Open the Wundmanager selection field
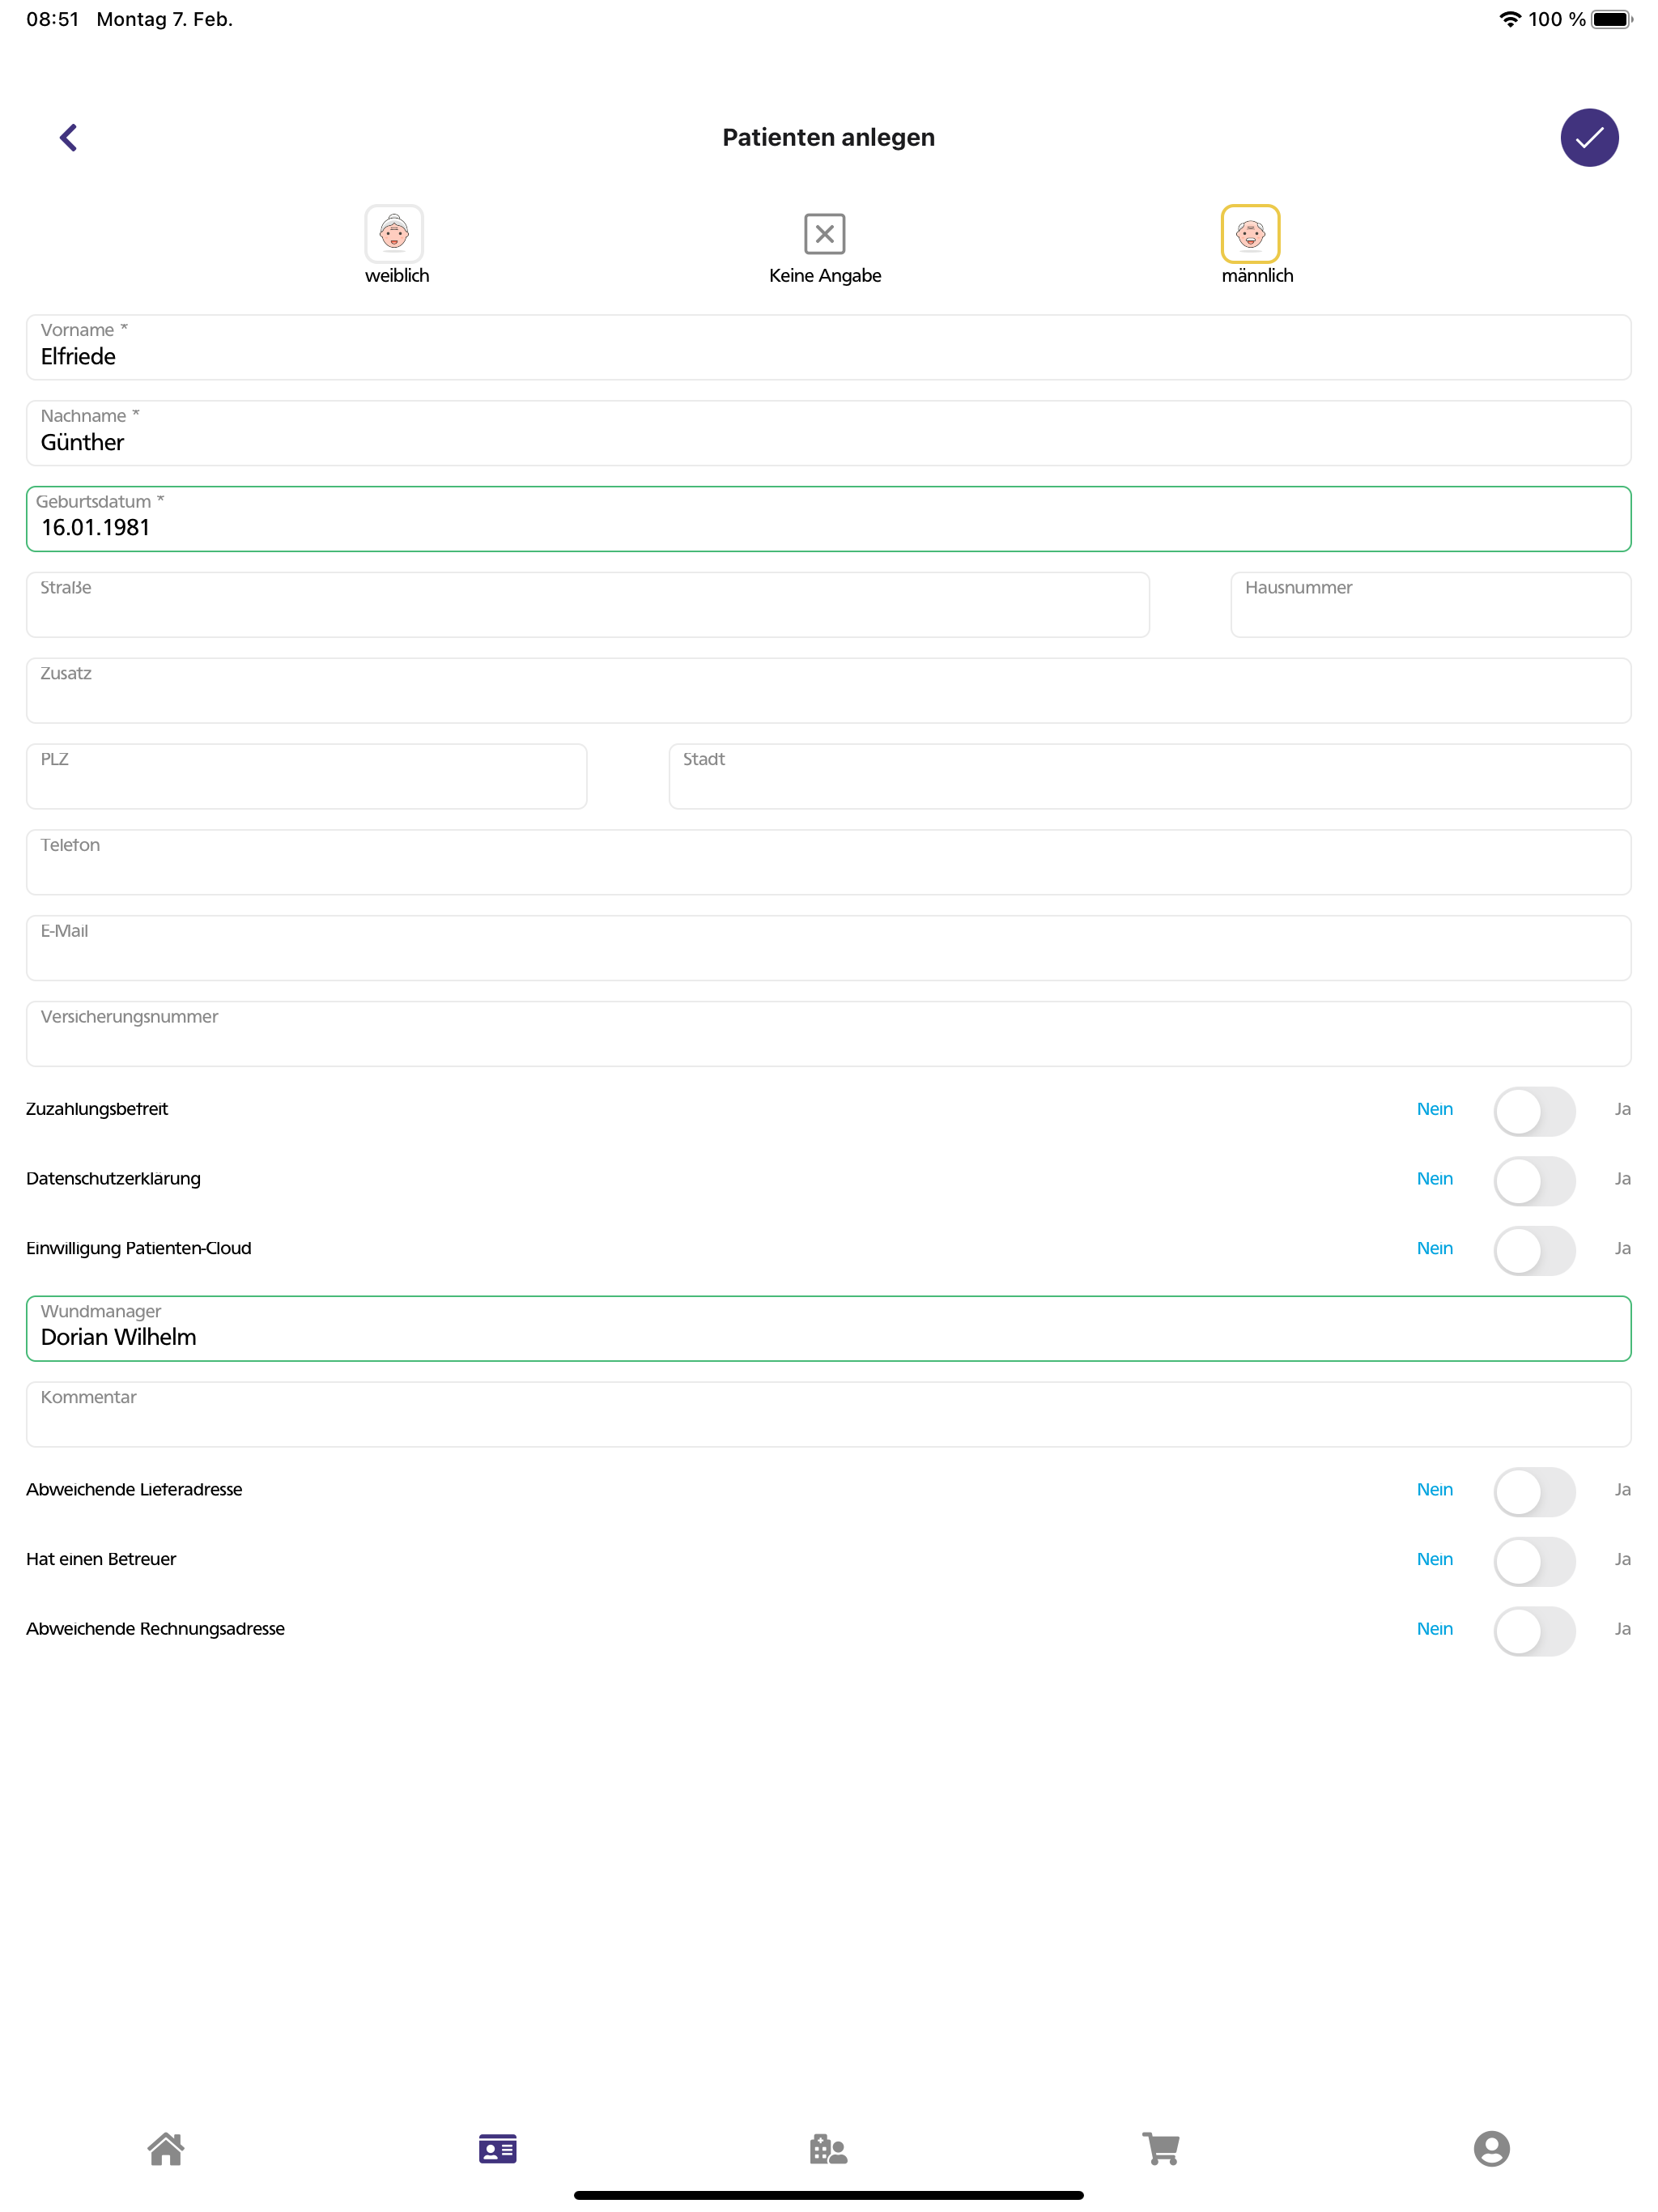Image resolution: width=1658 pixels, height=2212 pixels. pos(828,1328)
